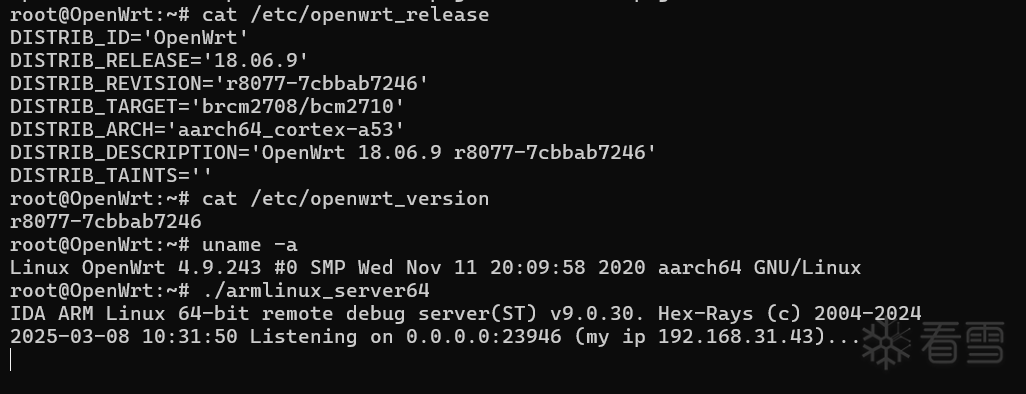Click the snowflake watermark logo

[887, 345]
